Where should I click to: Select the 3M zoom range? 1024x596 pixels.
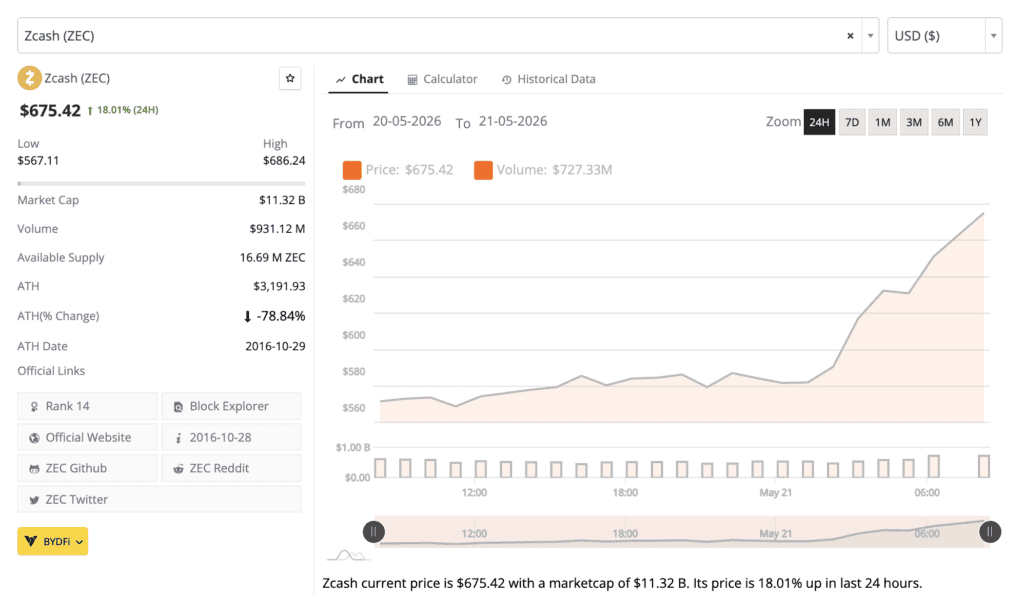914,122
